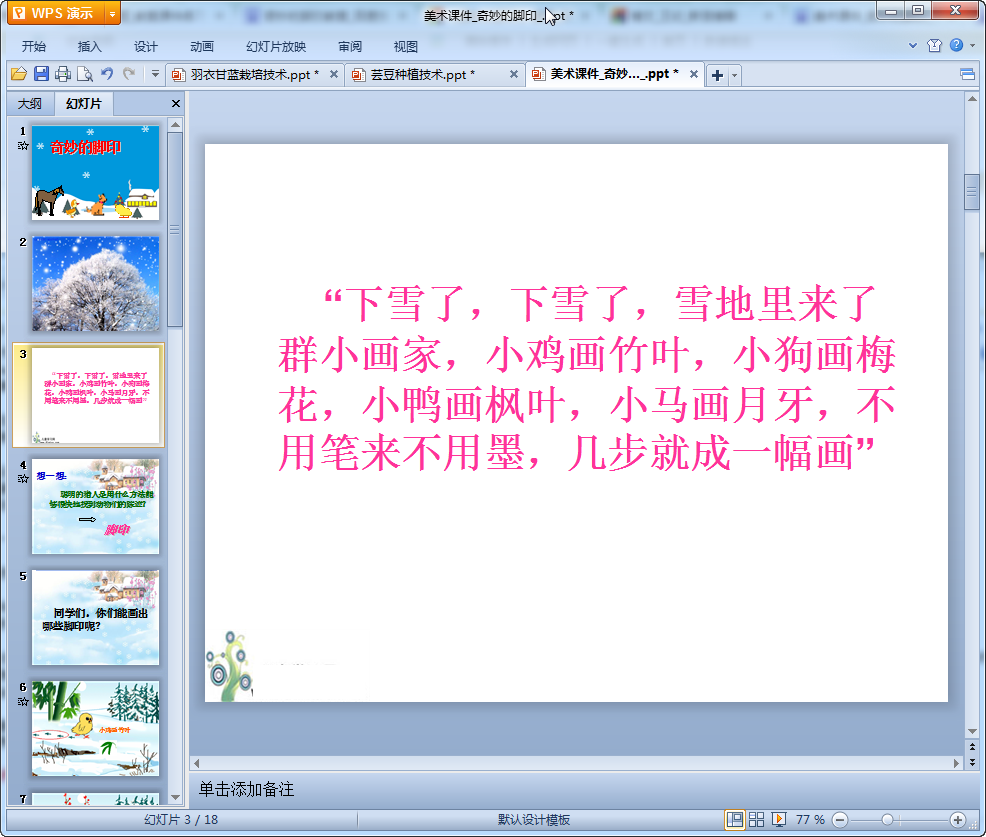The image size is (986, 837).
Task: Select slide 4 thumbnail 想一想
Action: [96, 506]
